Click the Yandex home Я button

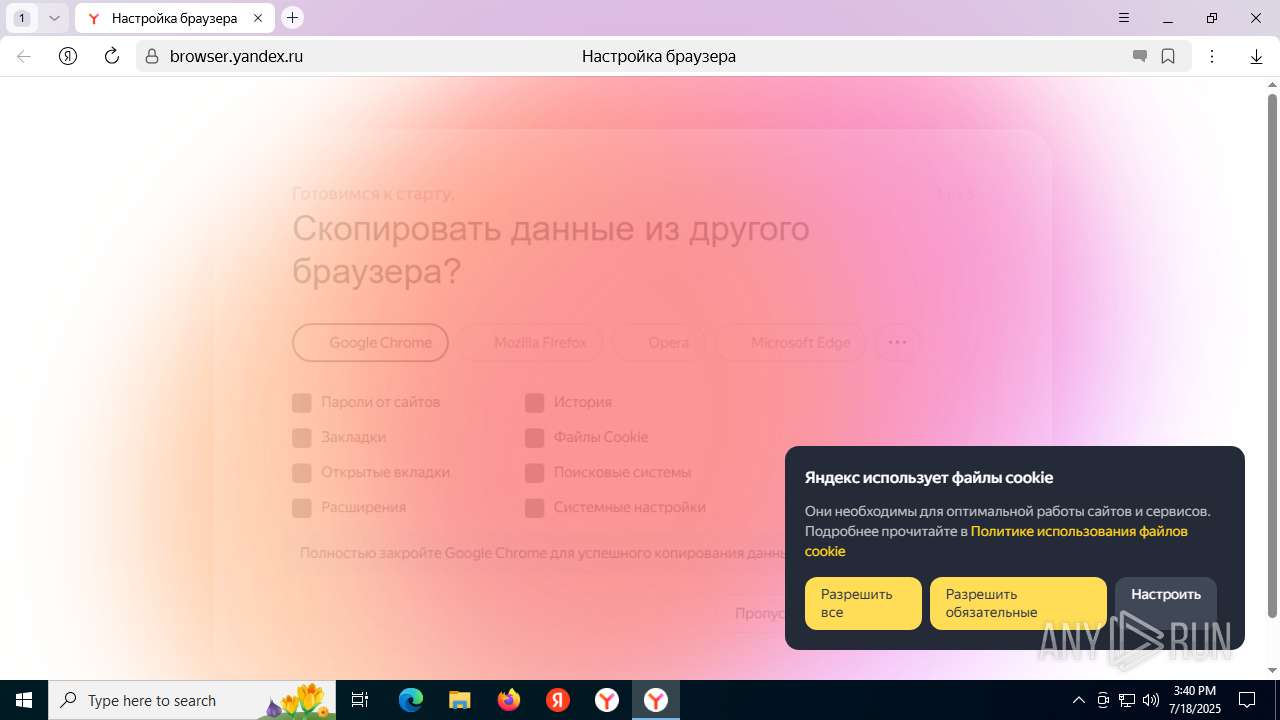68,56
